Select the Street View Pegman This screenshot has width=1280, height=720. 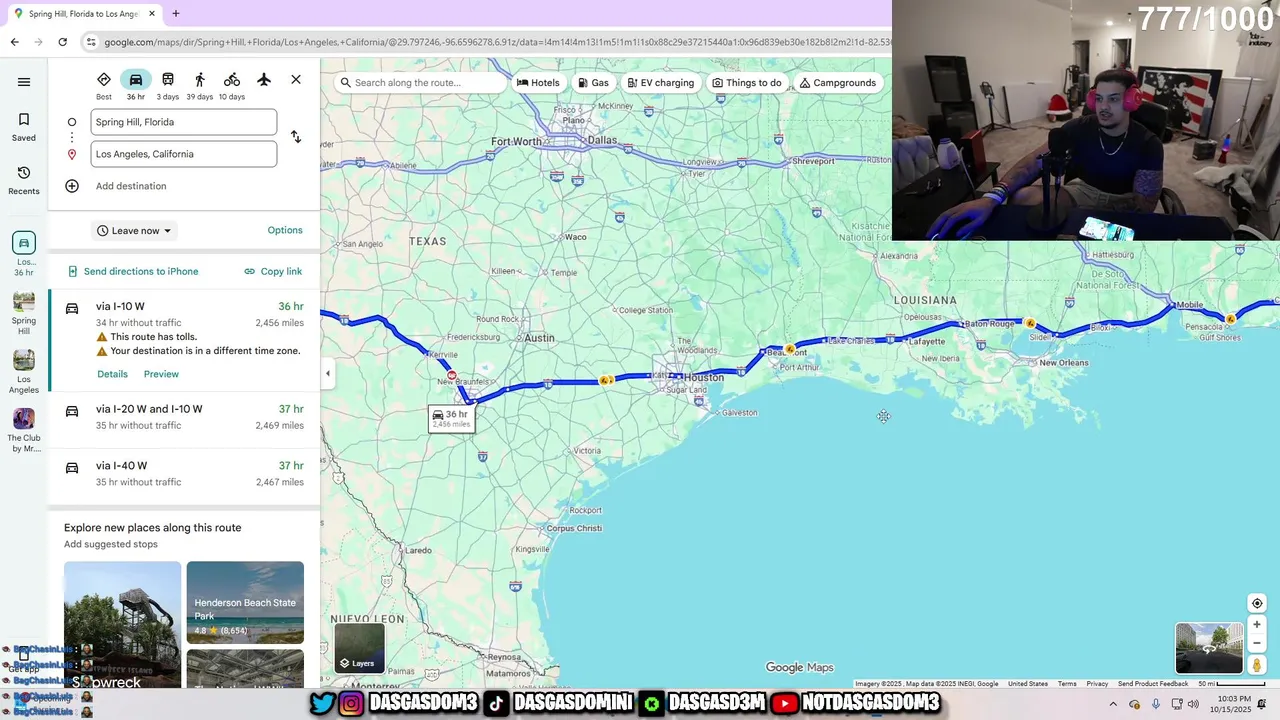pos(1257,665)
